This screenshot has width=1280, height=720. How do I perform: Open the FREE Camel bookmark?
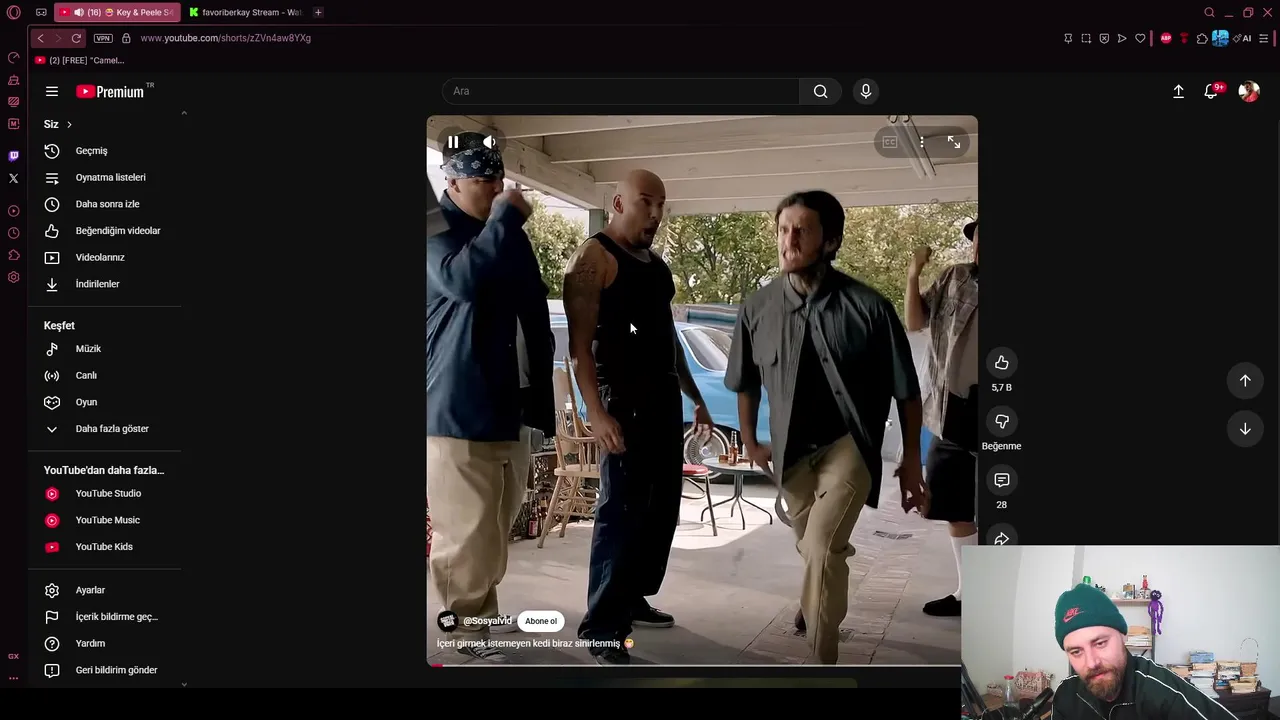[80, 60]
